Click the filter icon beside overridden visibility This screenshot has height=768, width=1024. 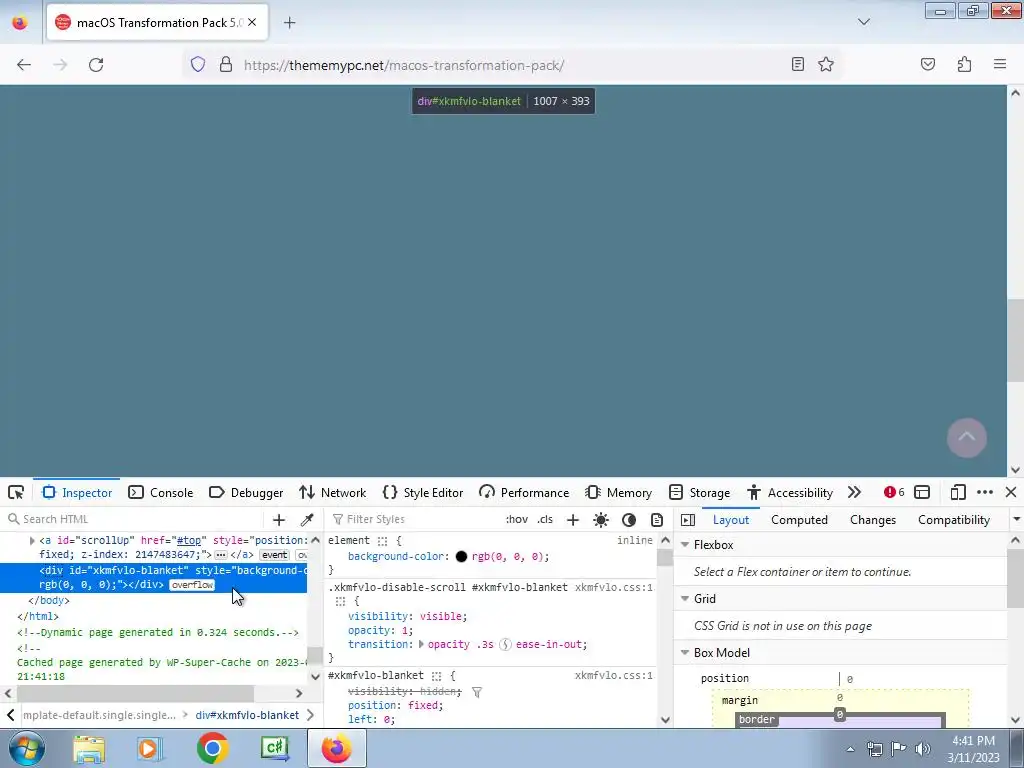[x=477, y=692]
